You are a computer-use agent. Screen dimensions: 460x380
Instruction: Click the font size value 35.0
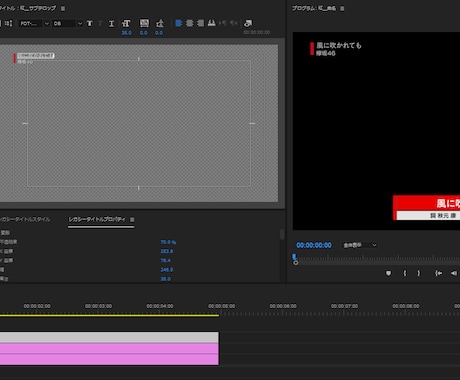pos(126,33)
